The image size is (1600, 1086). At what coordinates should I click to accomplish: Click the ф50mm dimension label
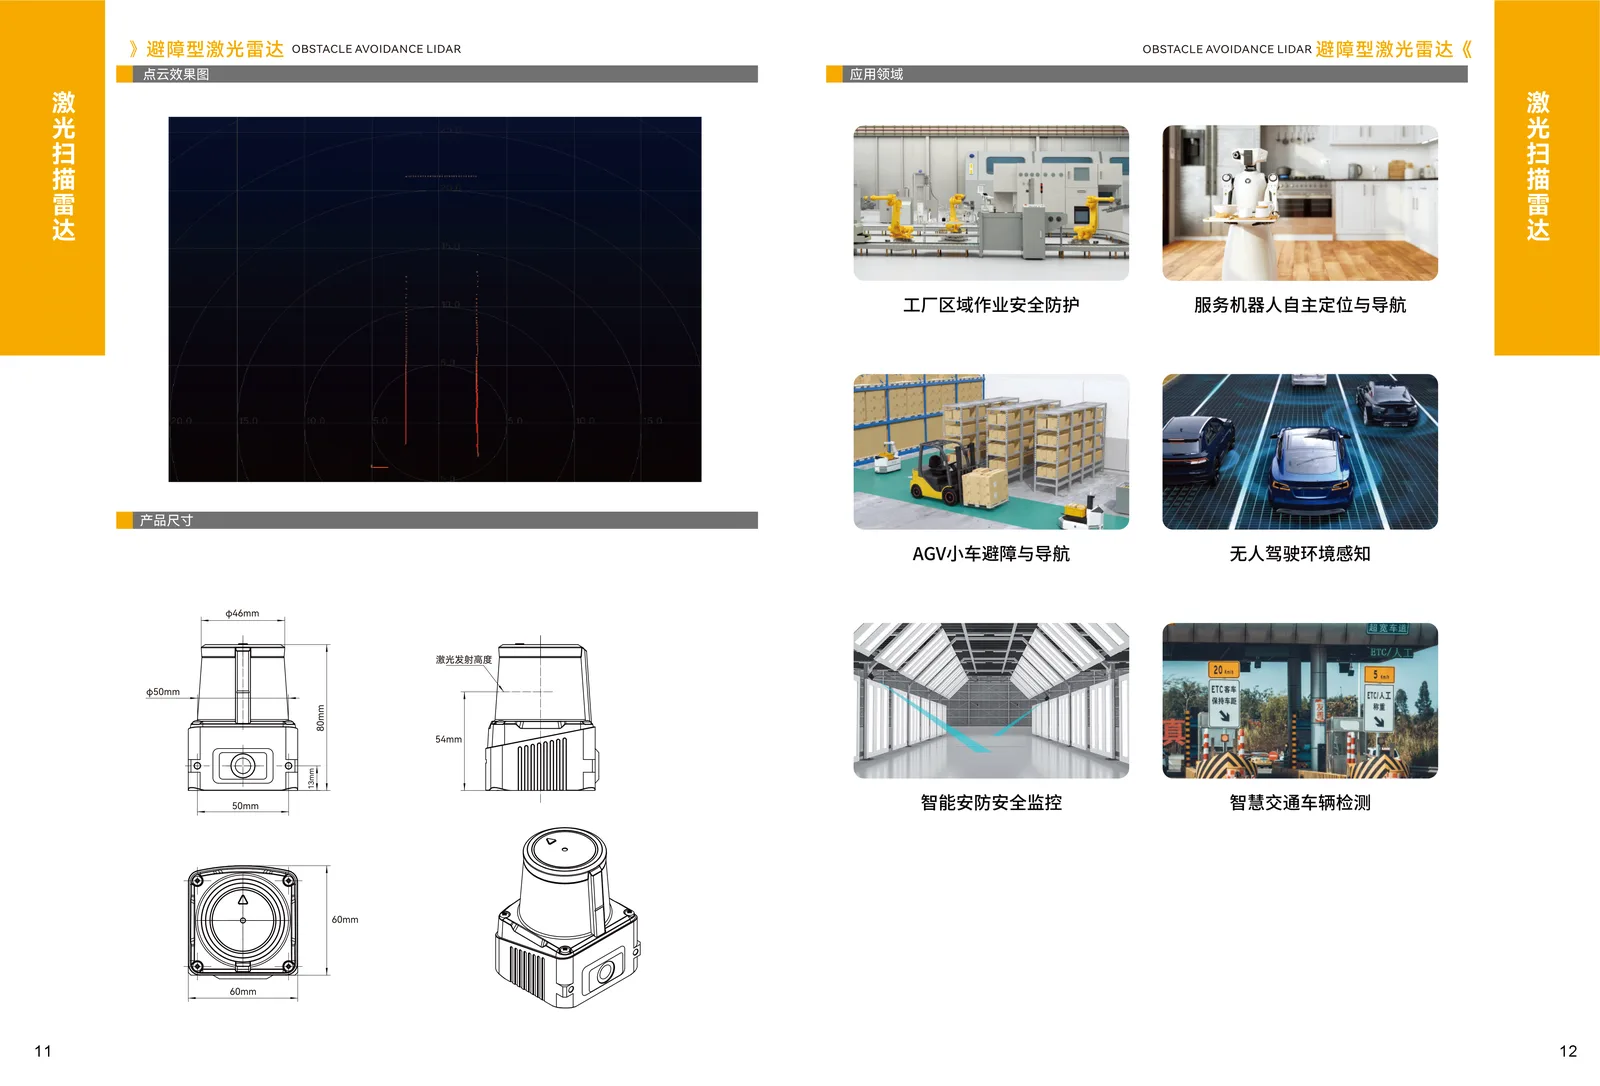(163, 692)
